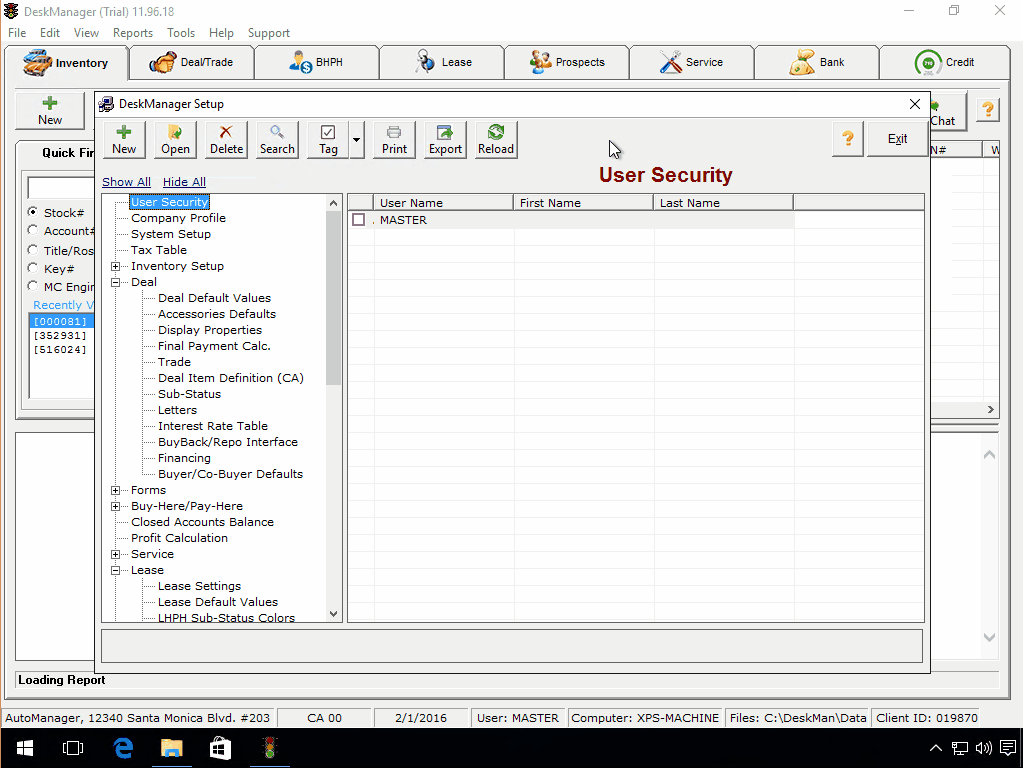Select the Account# radio button
Screen dimensions: 1023x768
tap(33, 230)
